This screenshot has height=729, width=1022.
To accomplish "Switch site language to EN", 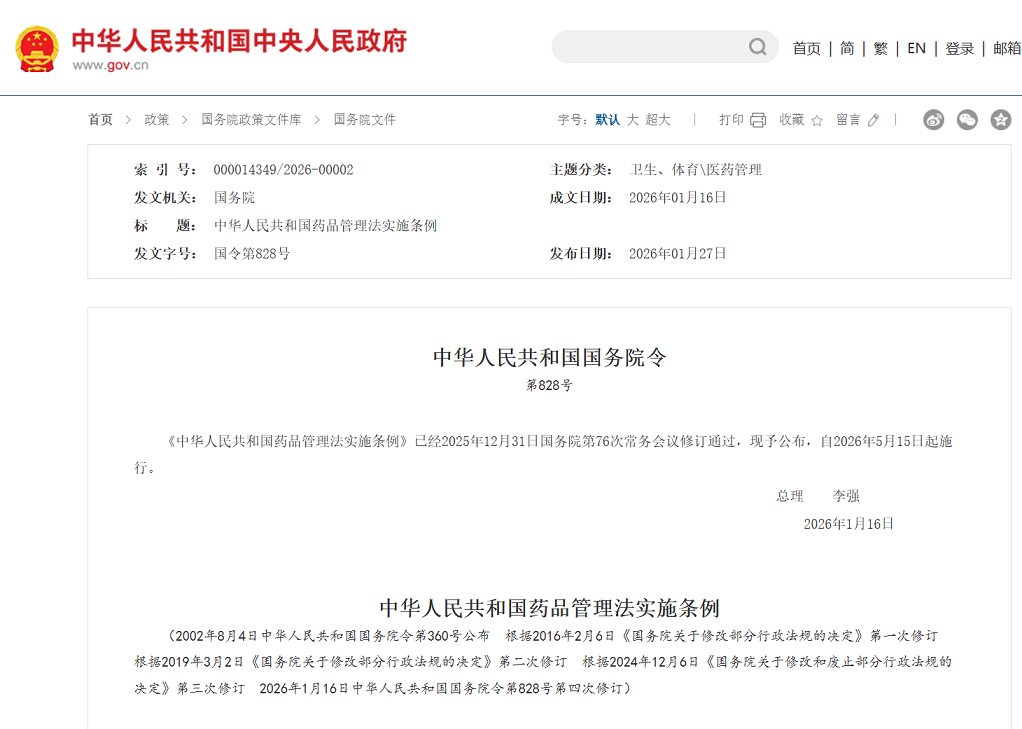I will (916, 48).
